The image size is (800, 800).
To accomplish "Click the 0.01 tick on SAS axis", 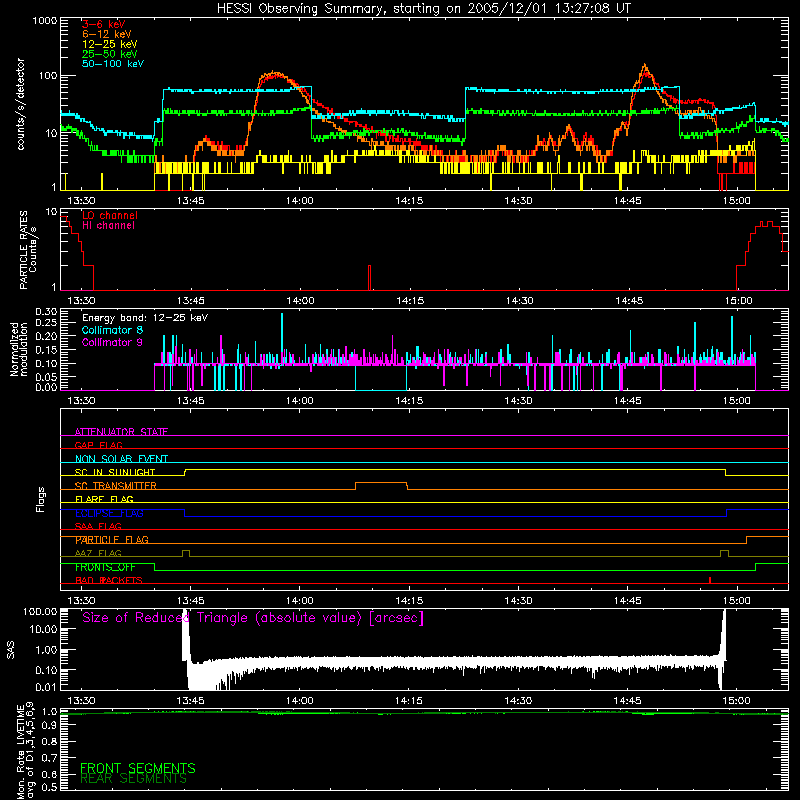I will tap(46, 687).
